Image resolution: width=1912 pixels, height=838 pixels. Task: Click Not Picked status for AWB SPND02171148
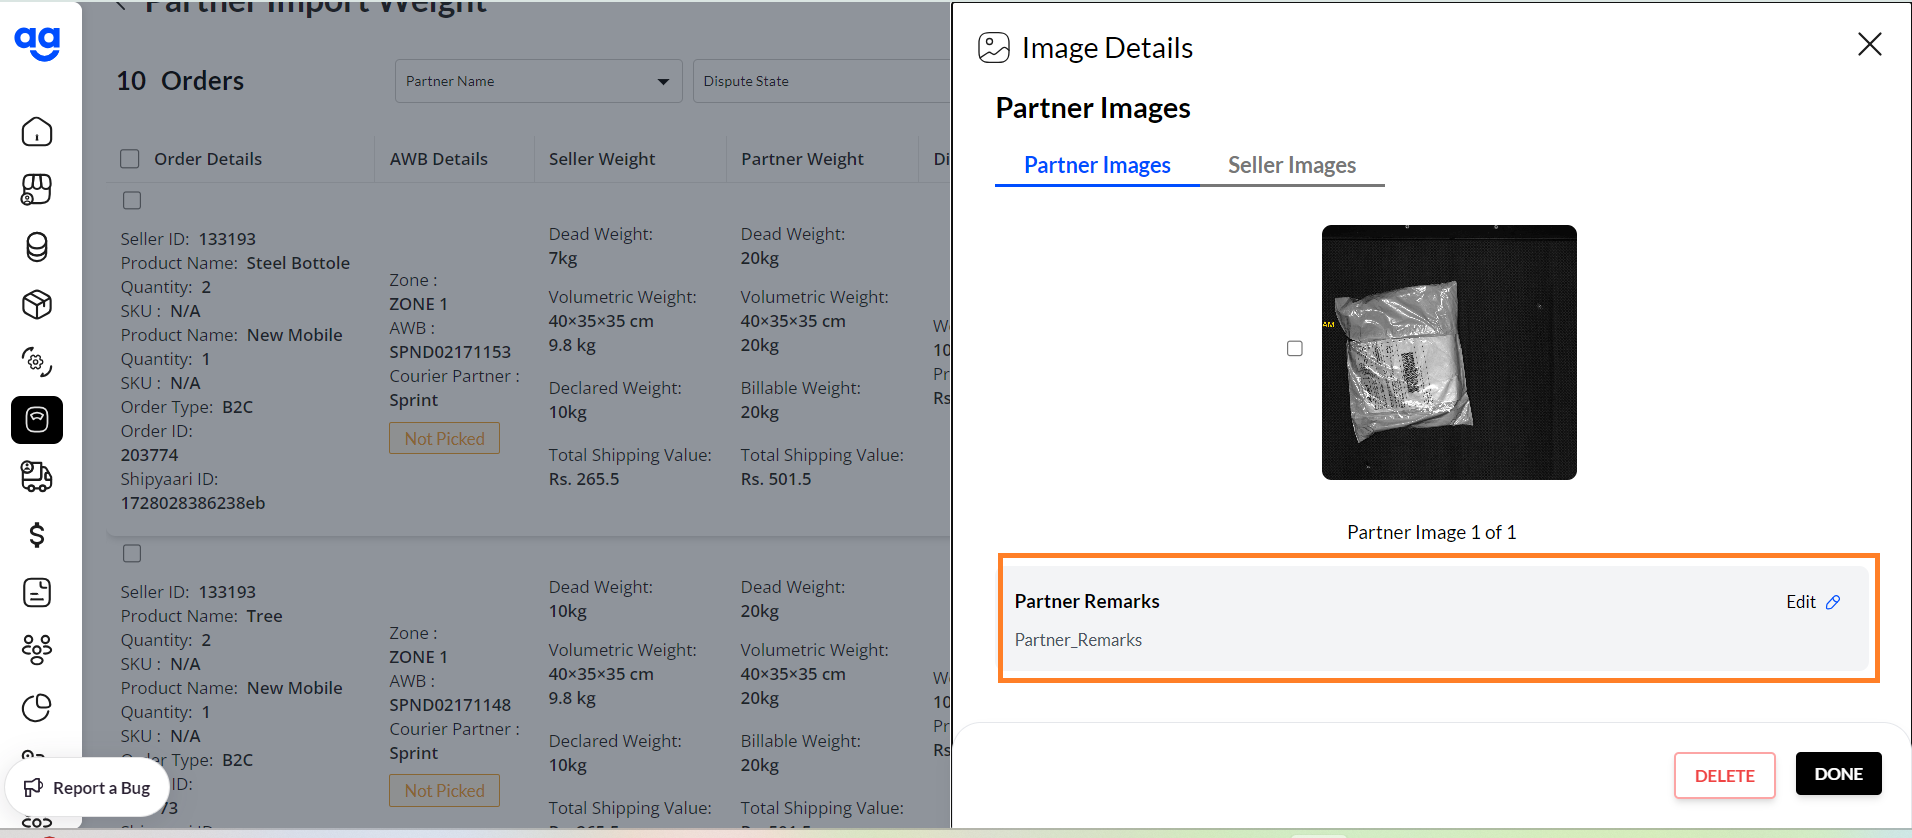(444, 790)
